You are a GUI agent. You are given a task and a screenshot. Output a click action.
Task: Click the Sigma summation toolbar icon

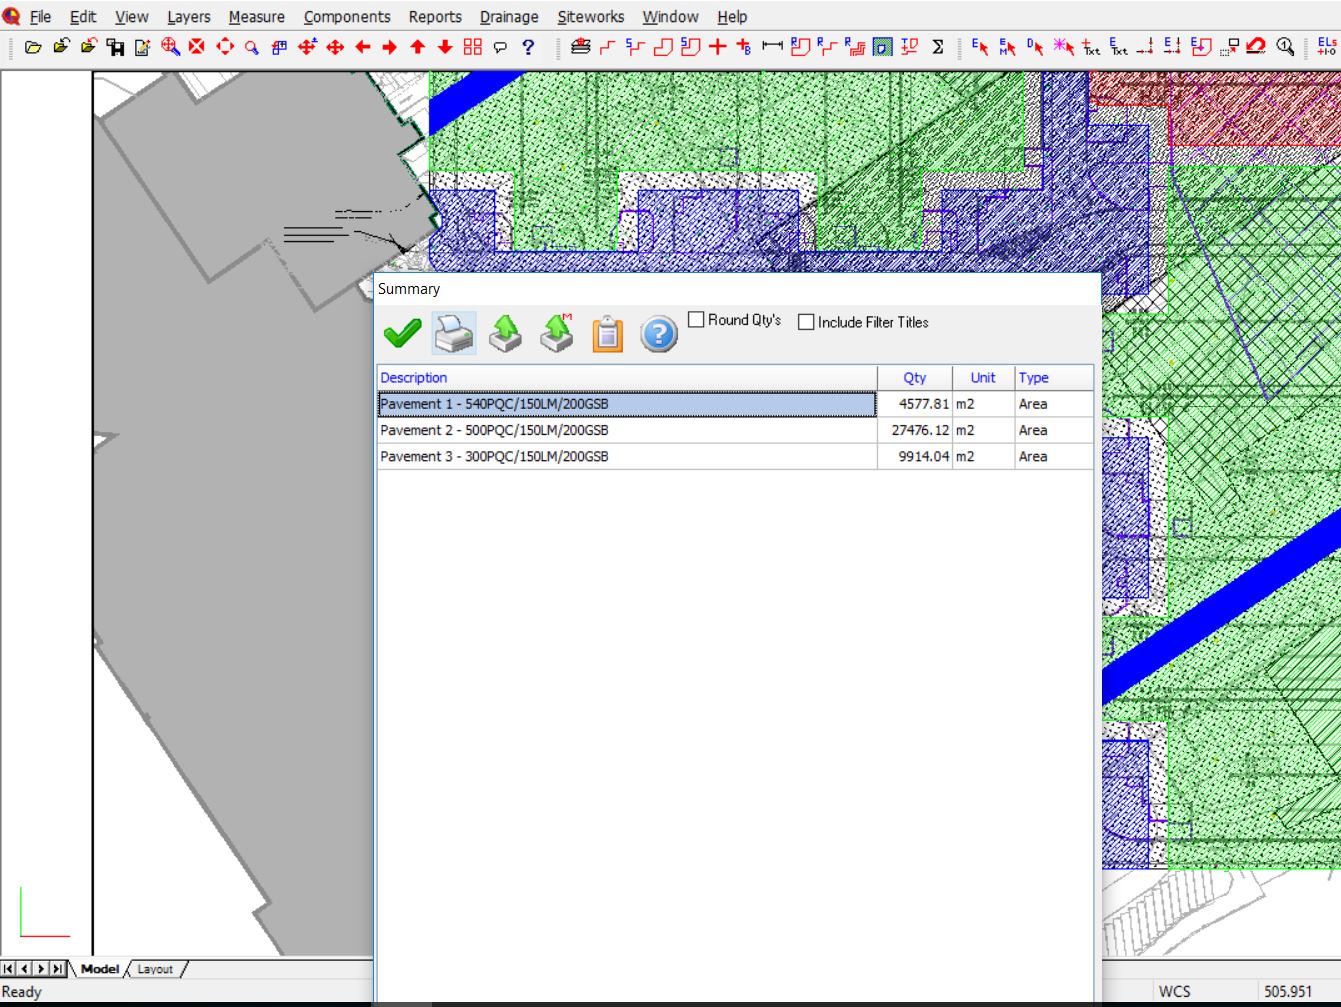[x=938, y=47]
